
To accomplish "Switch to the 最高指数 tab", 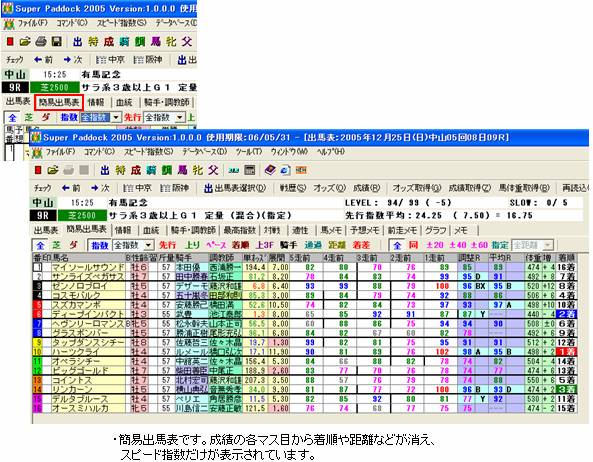I will point(240,230).
